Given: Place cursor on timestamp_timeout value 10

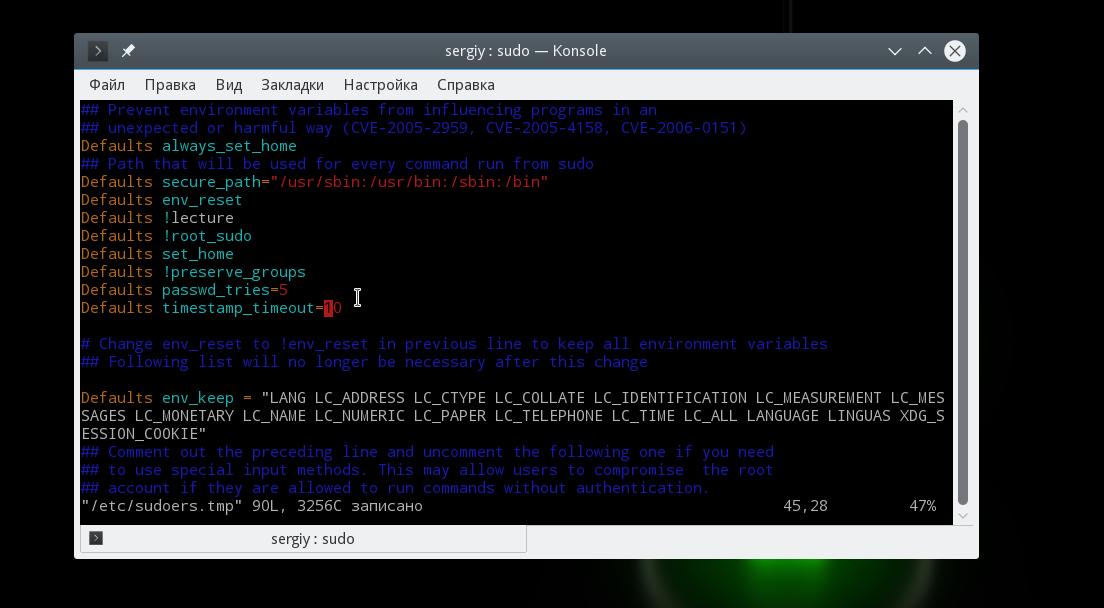Looking at the screenshot, I should click(332, 308).
